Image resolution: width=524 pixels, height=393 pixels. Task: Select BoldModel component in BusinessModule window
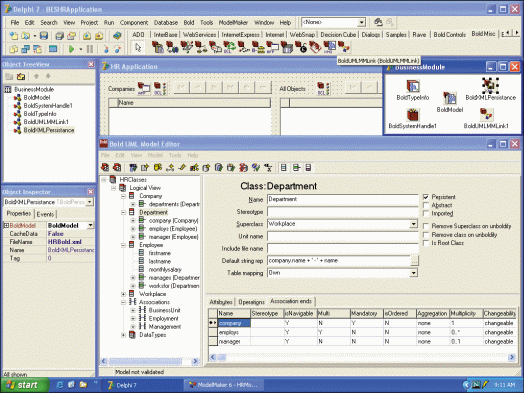click(450, 98)
